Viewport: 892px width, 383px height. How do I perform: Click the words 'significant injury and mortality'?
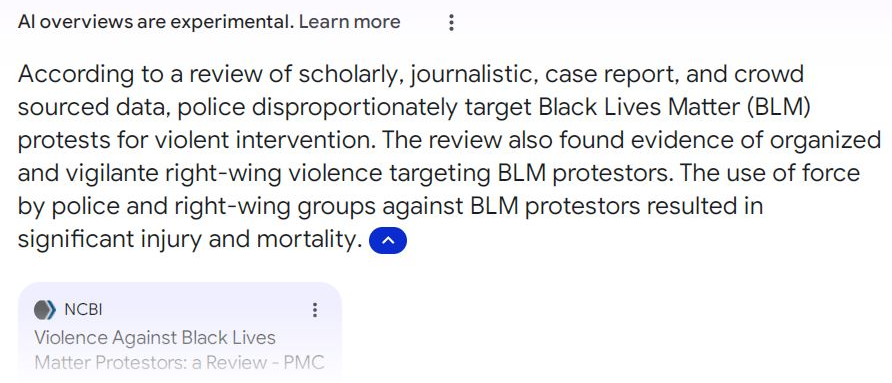click(x=189, y=239)
